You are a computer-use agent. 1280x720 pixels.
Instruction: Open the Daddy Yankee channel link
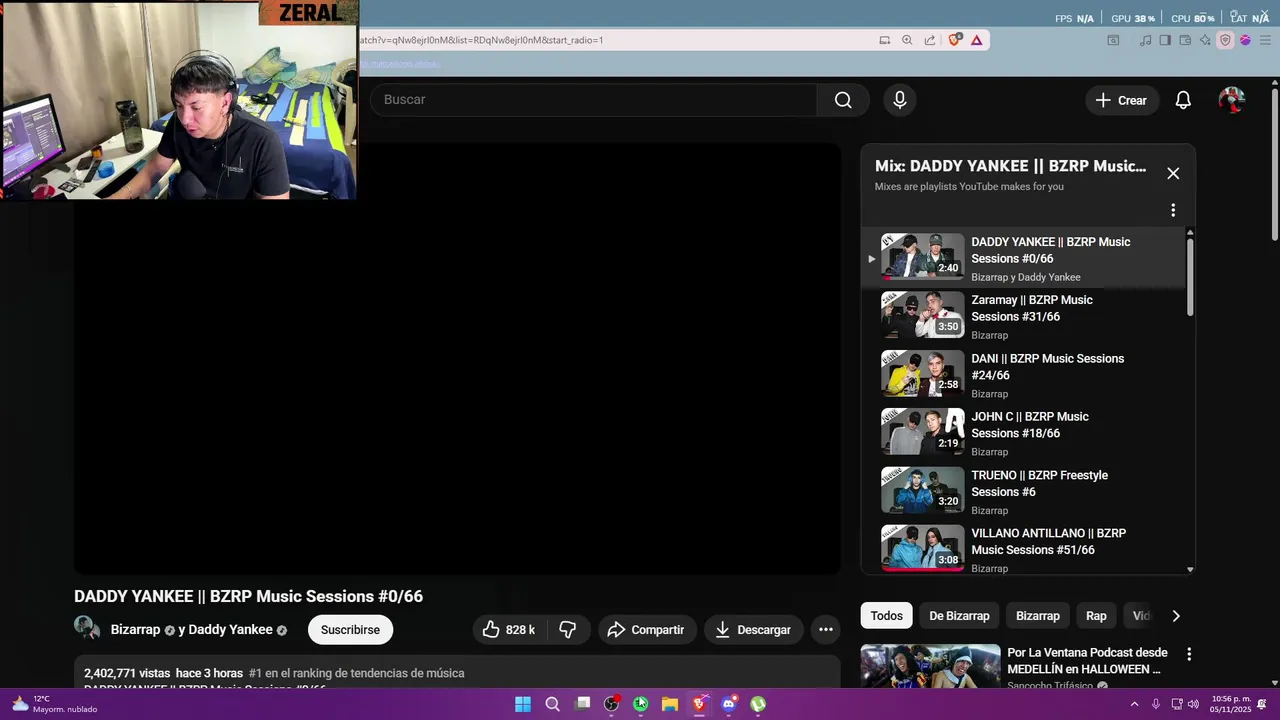coord(230,630)
